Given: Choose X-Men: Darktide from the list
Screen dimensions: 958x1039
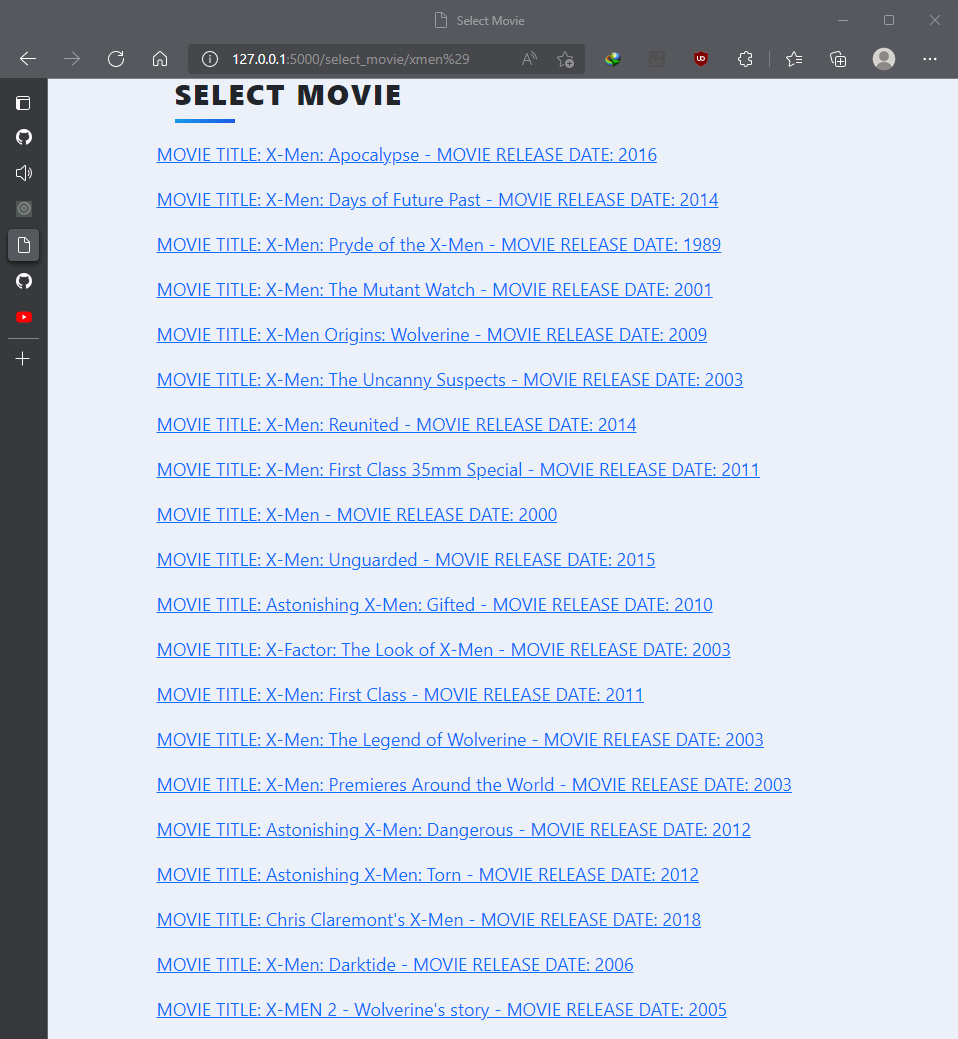Looking at the screenshot, I should 394,964.
